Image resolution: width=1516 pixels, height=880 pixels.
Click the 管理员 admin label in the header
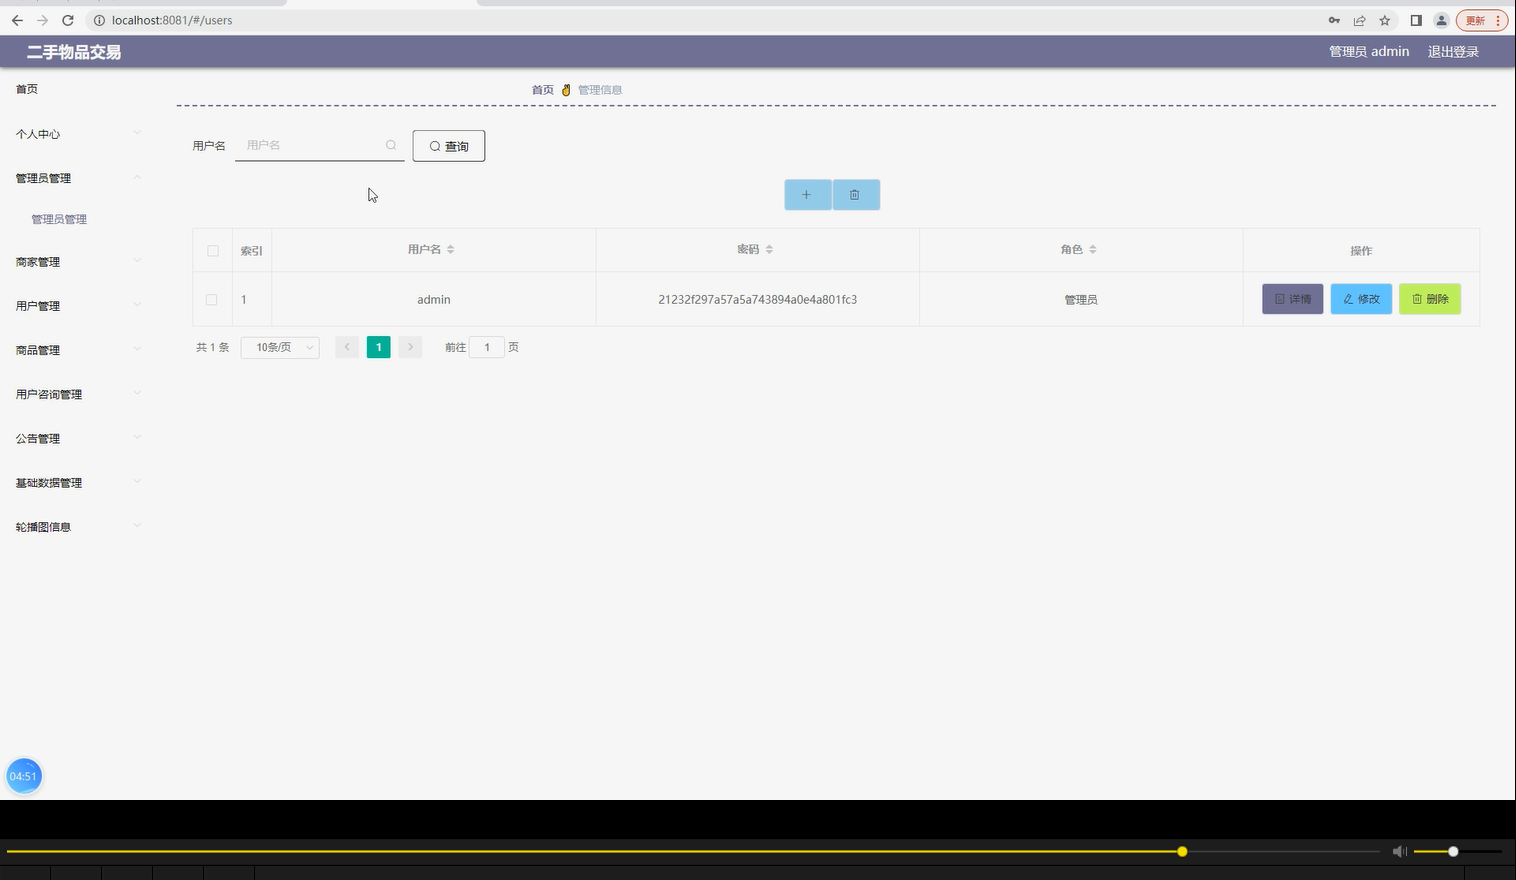click(1369, 52)
